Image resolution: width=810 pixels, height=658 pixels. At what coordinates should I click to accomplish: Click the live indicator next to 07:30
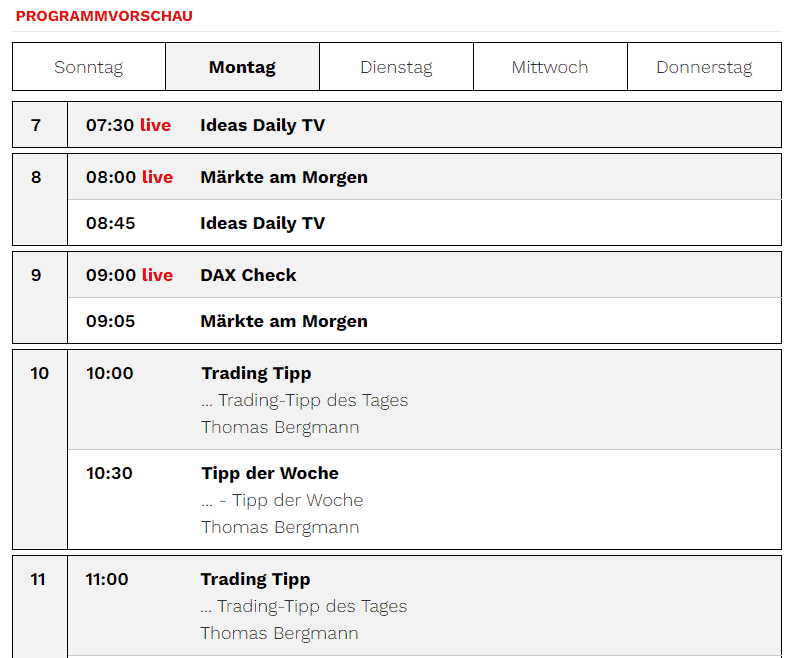tap(157, 125)
